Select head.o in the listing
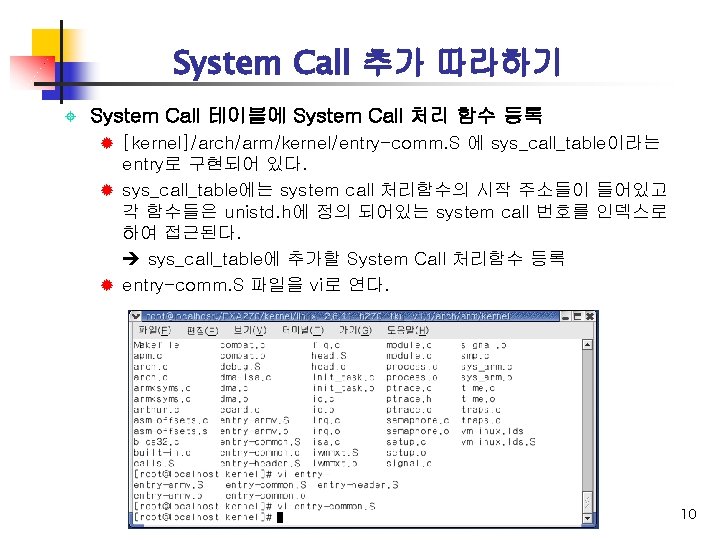 (x=329, y=366)
